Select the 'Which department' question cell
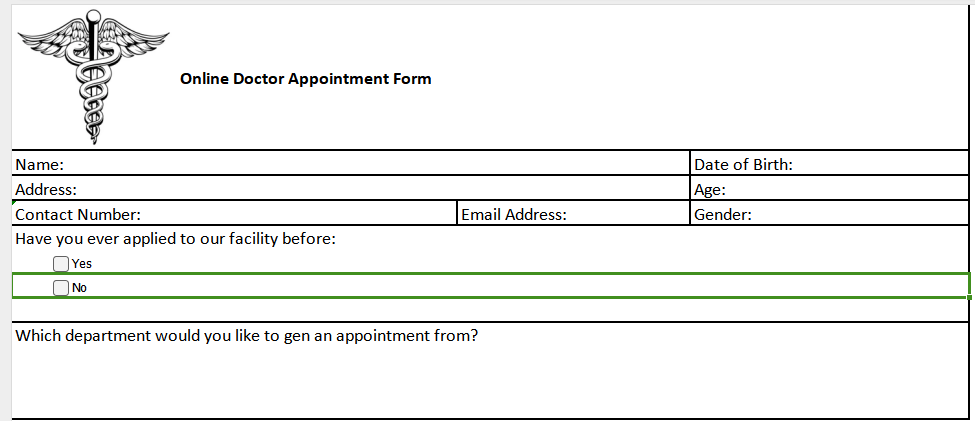Viewport: 975px width, 421px height. coord(246,336)
